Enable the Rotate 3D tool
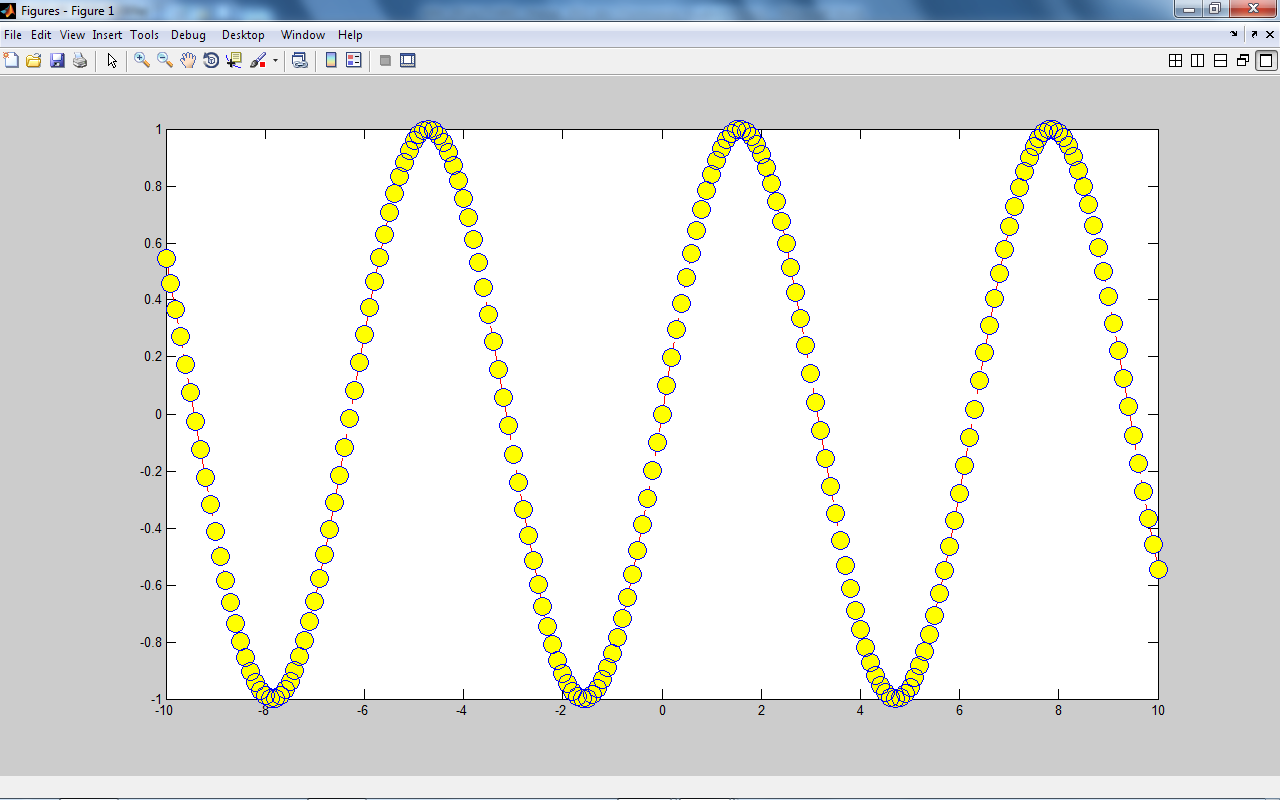The width and height of the screenshot is (1280, 800). click(x=211, y=61)
